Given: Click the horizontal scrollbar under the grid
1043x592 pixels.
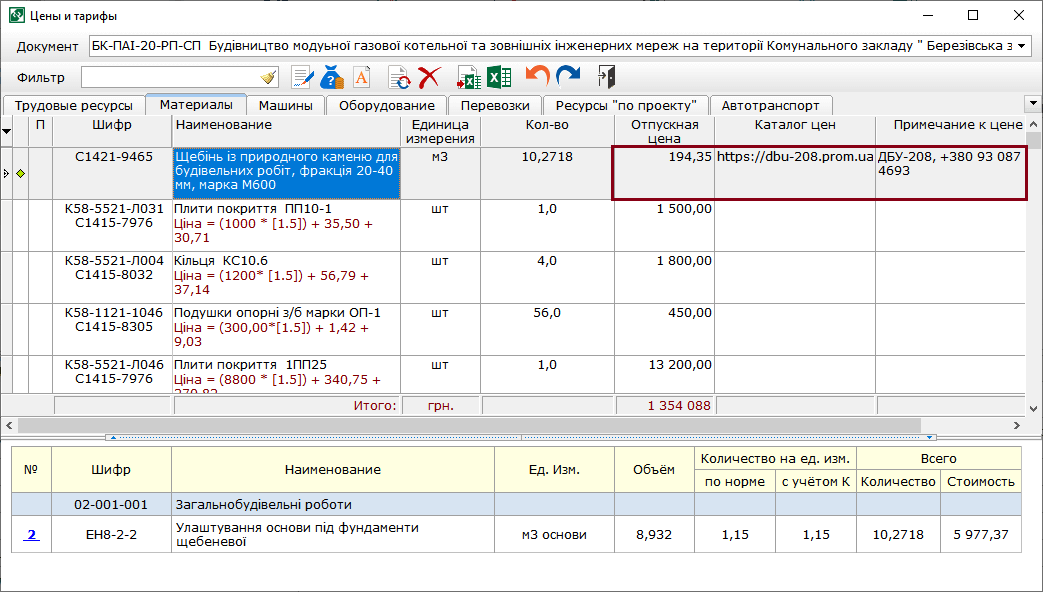Looking at the screenshot, I should (x=470, y=425).
